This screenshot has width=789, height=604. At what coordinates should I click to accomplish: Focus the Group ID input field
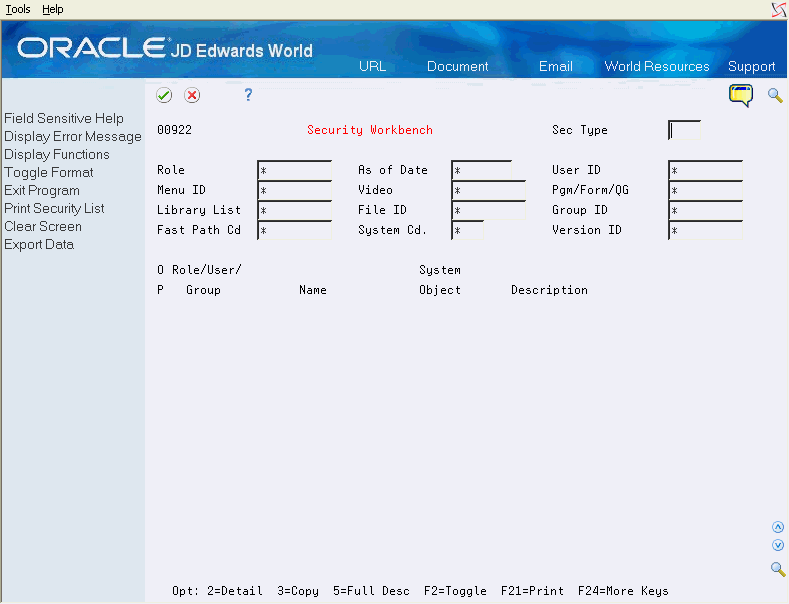point(705,210)
